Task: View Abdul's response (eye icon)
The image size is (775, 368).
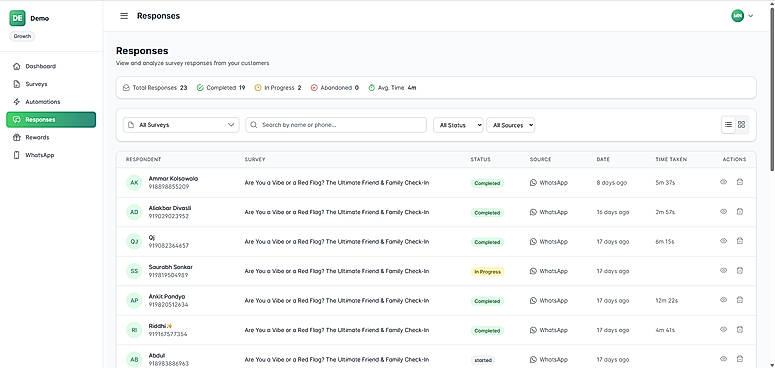Action: [x=724, y=359]
